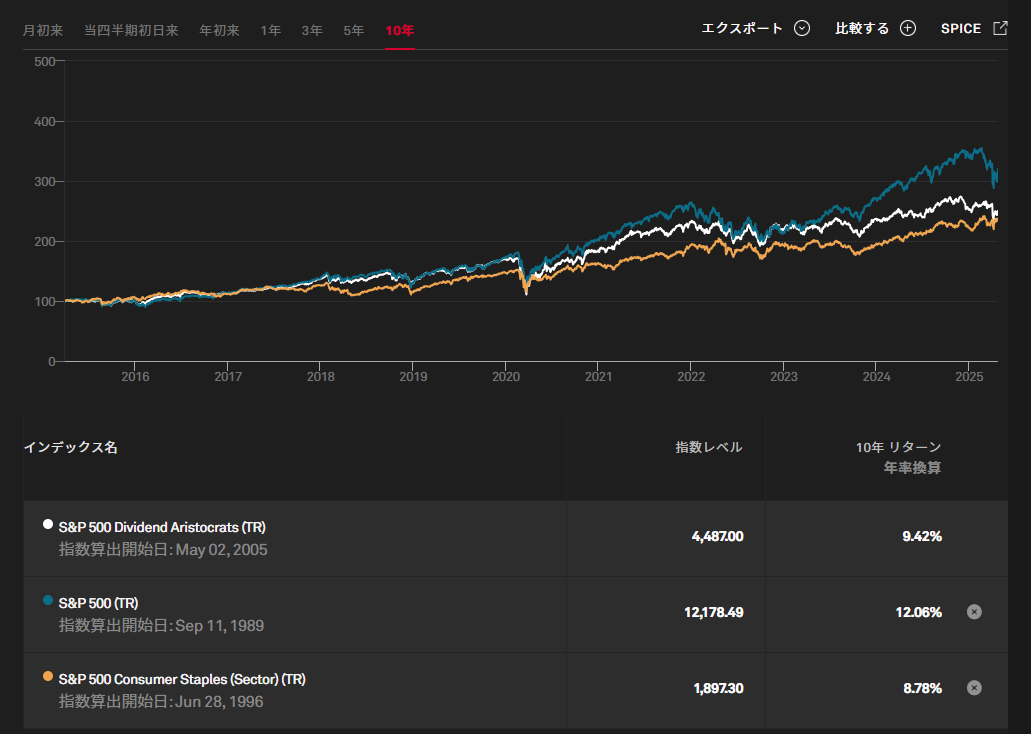Click the 10年 リターン column header
This screenshot has width=1031, height=734.
click(898, 447)
